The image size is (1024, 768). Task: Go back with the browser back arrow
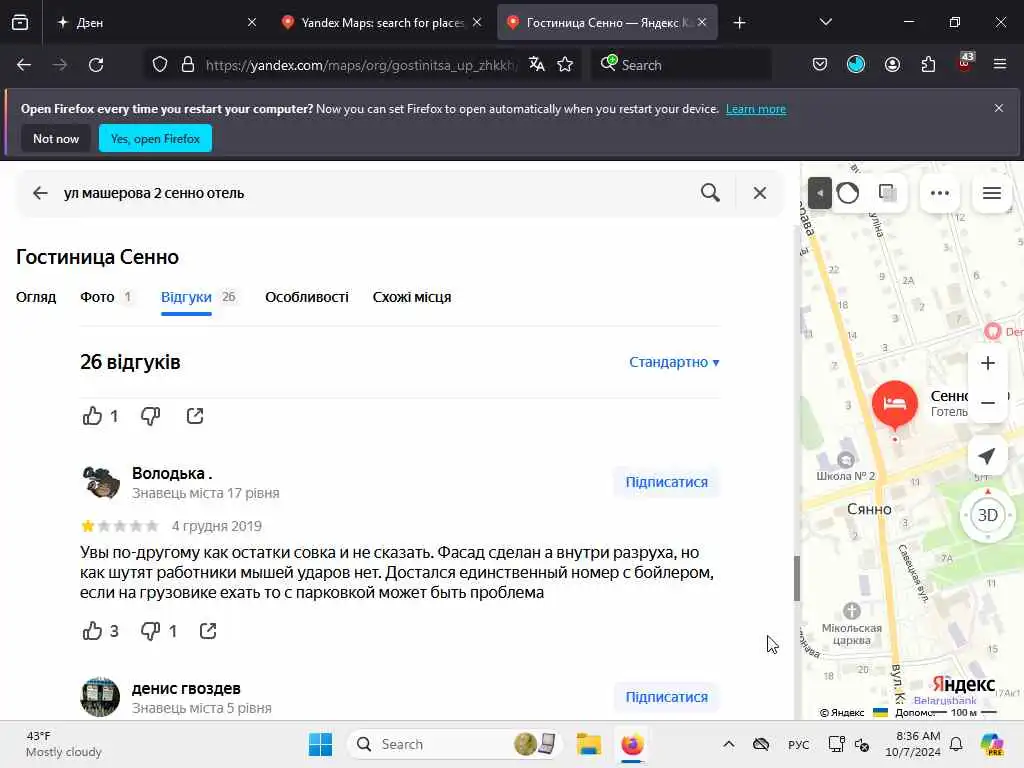(x=24, y=65)
